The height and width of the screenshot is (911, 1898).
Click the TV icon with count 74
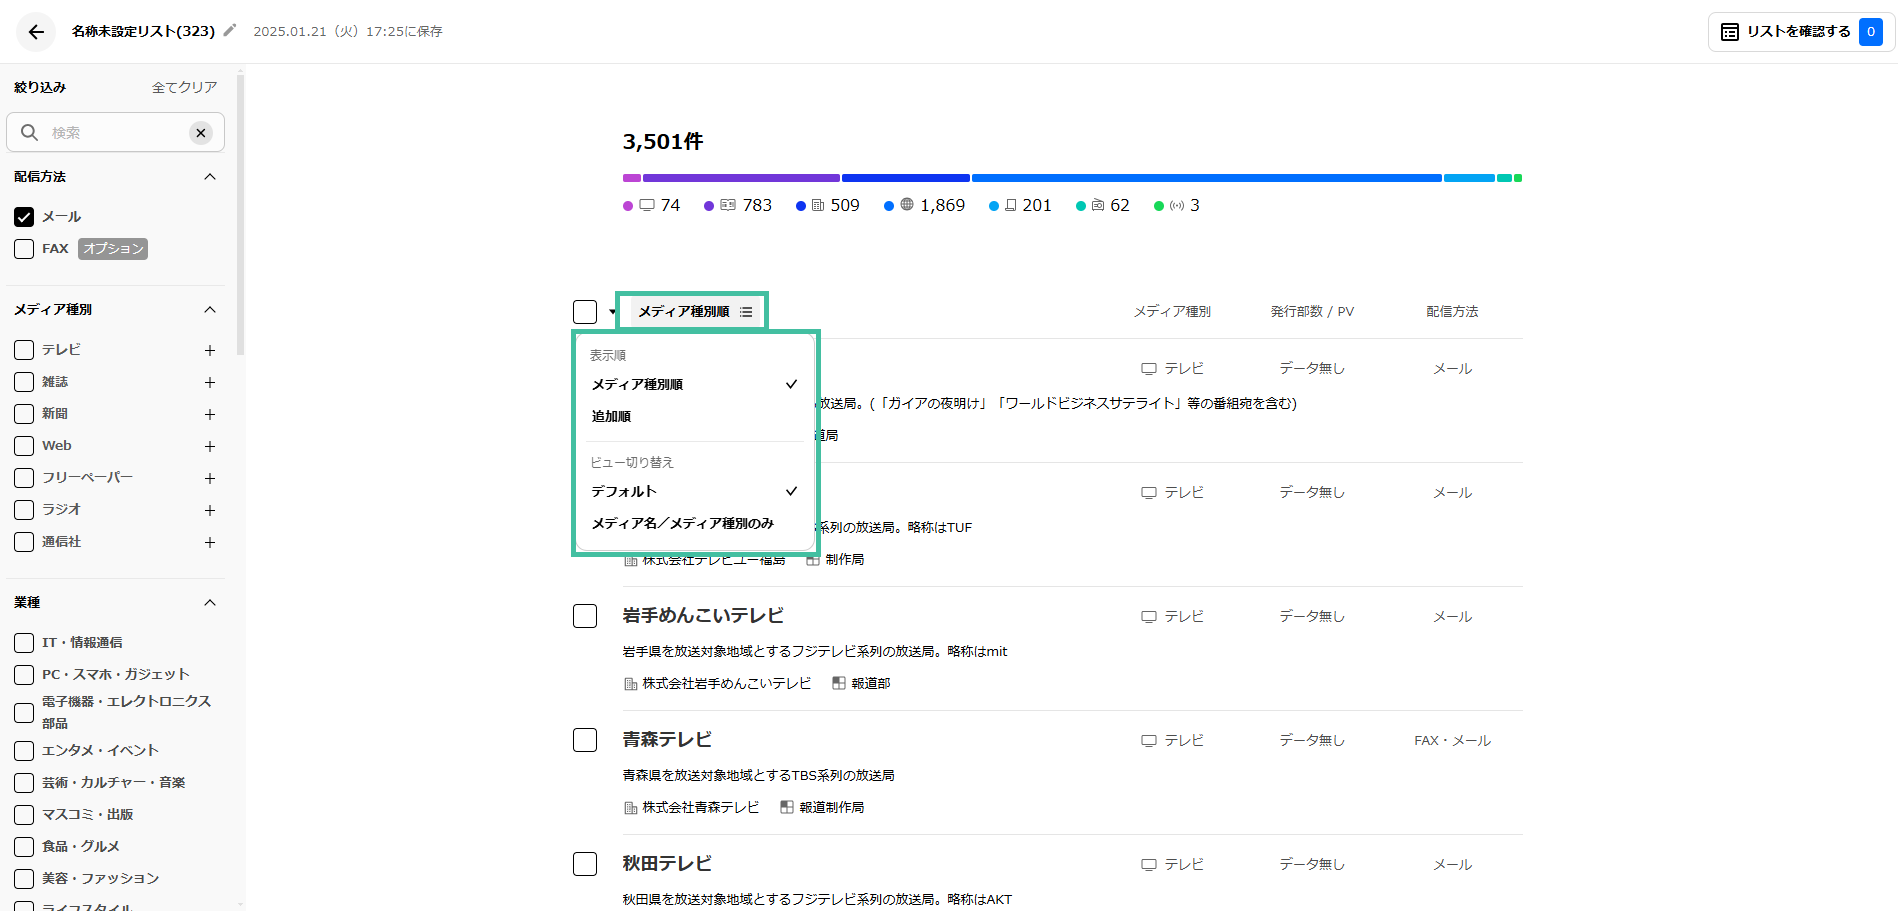[647, 205]
